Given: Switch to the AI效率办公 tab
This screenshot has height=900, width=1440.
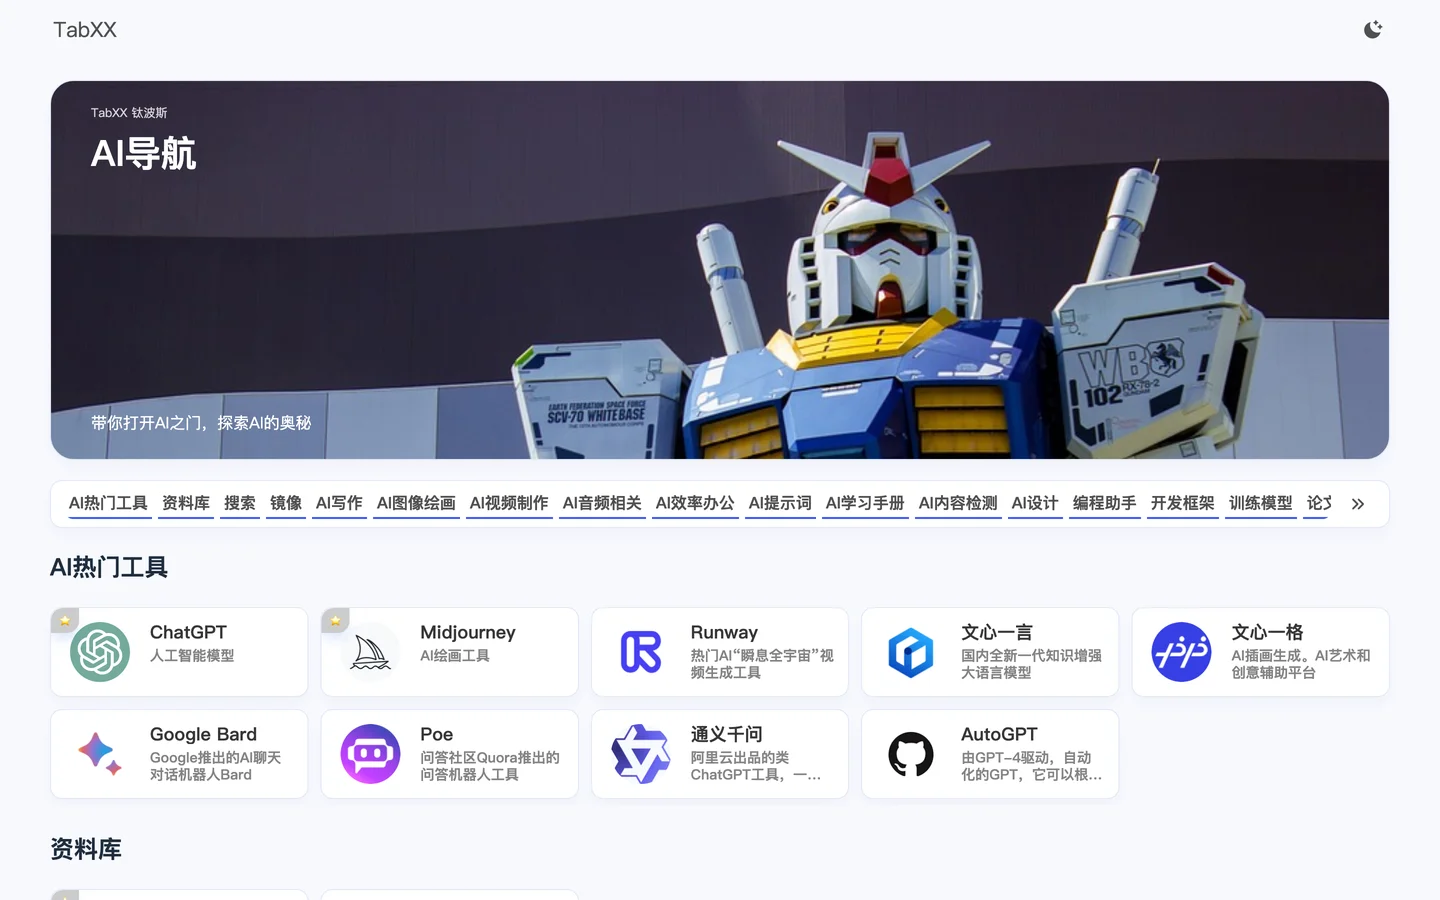Looking at the screenshot, I should point(695,503).
